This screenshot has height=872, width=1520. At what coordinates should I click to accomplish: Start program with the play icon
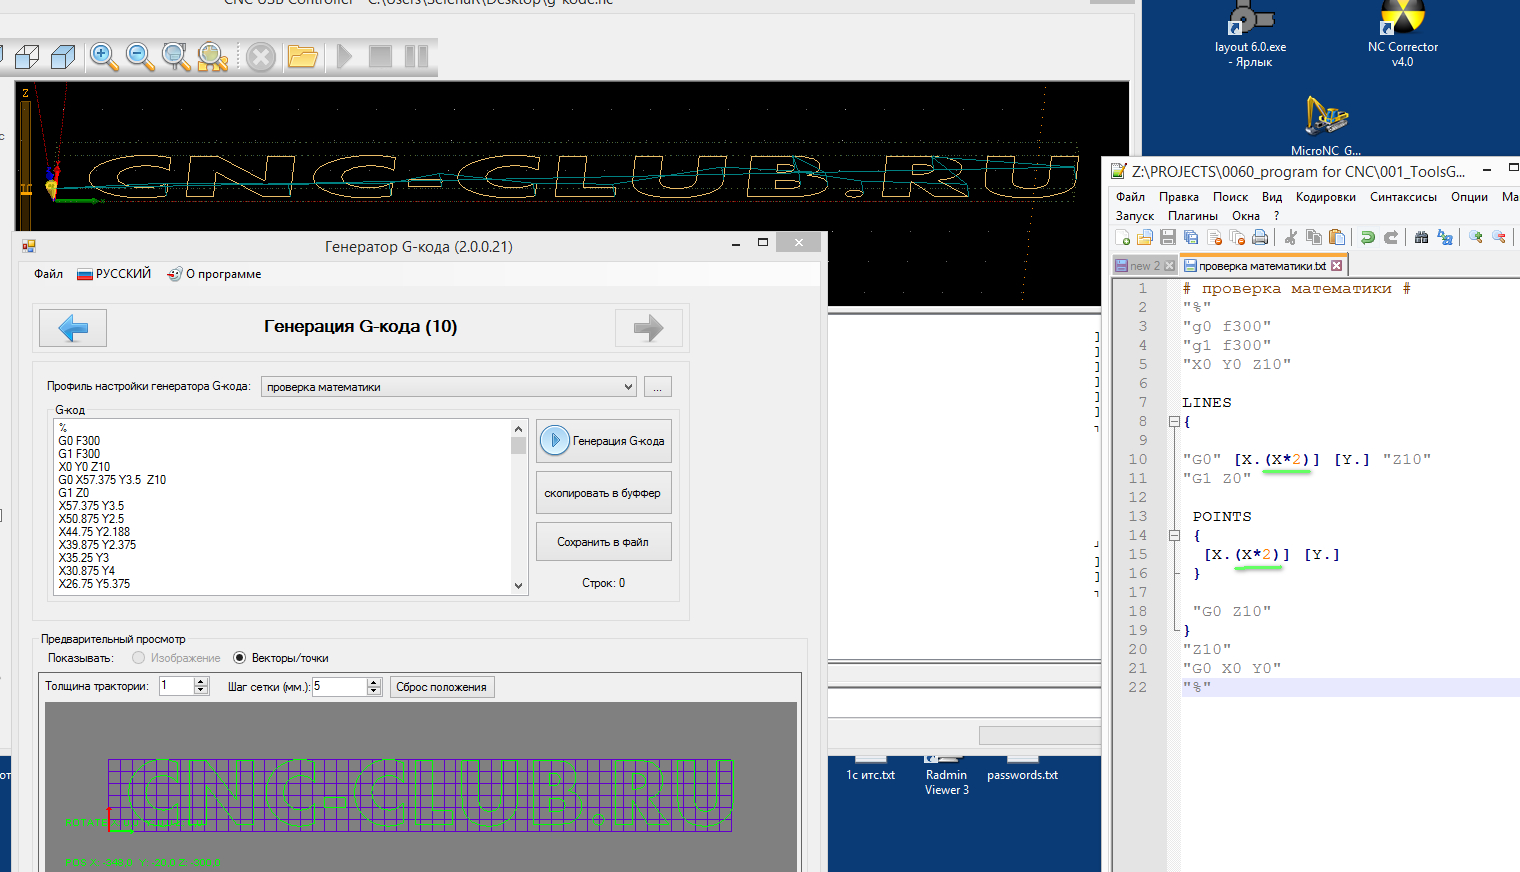click(x=345, y=57)
